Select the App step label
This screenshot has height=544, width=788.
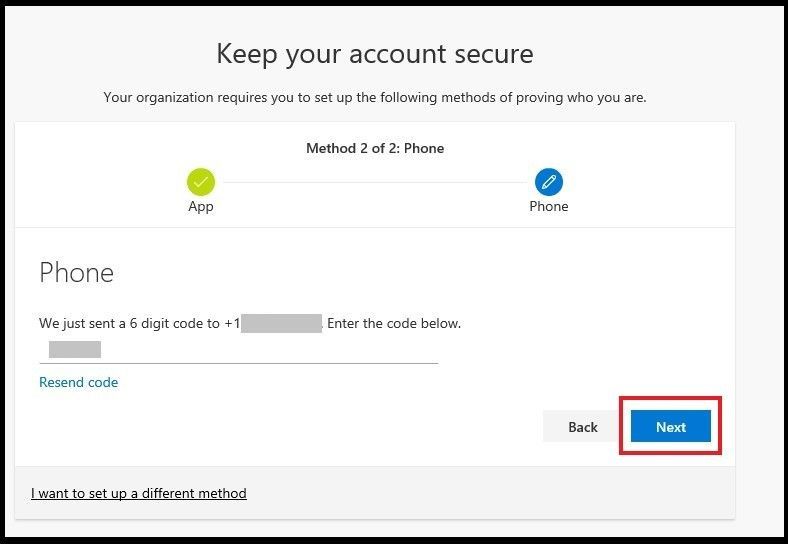point(201,206)
